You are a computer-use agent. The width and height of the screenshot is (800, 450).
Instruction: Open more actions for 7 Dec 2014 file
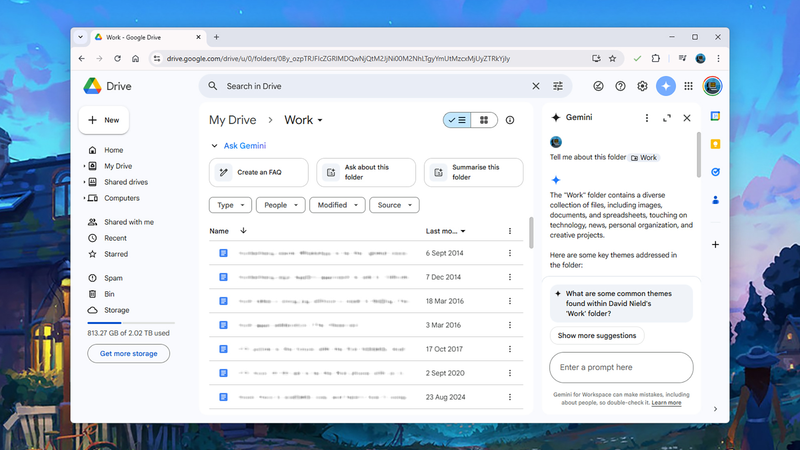pyautogui.click(x=510, y=277)
